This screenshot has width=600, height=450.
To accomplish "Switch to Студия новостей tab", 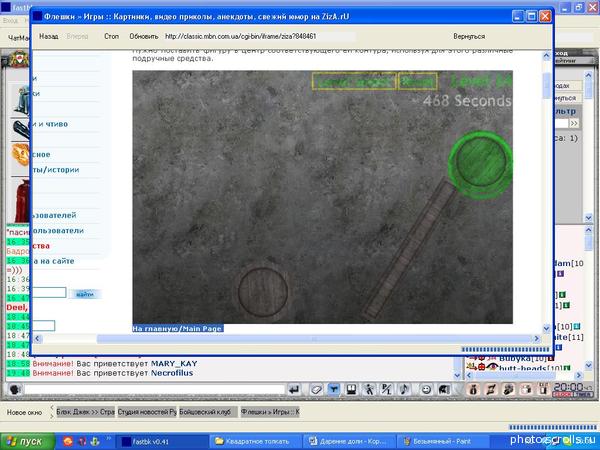I will point(147,412).
